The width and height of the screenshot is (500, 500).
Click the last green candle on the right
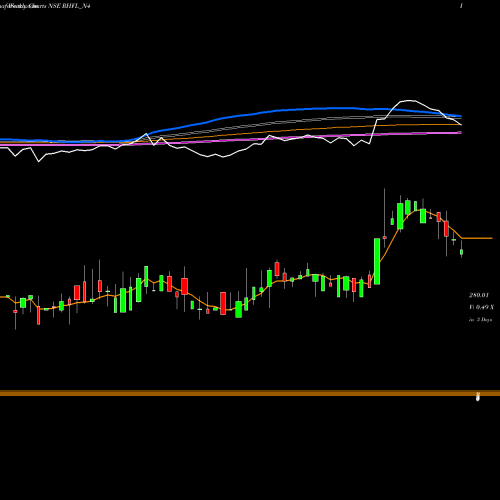coord(462,252)
